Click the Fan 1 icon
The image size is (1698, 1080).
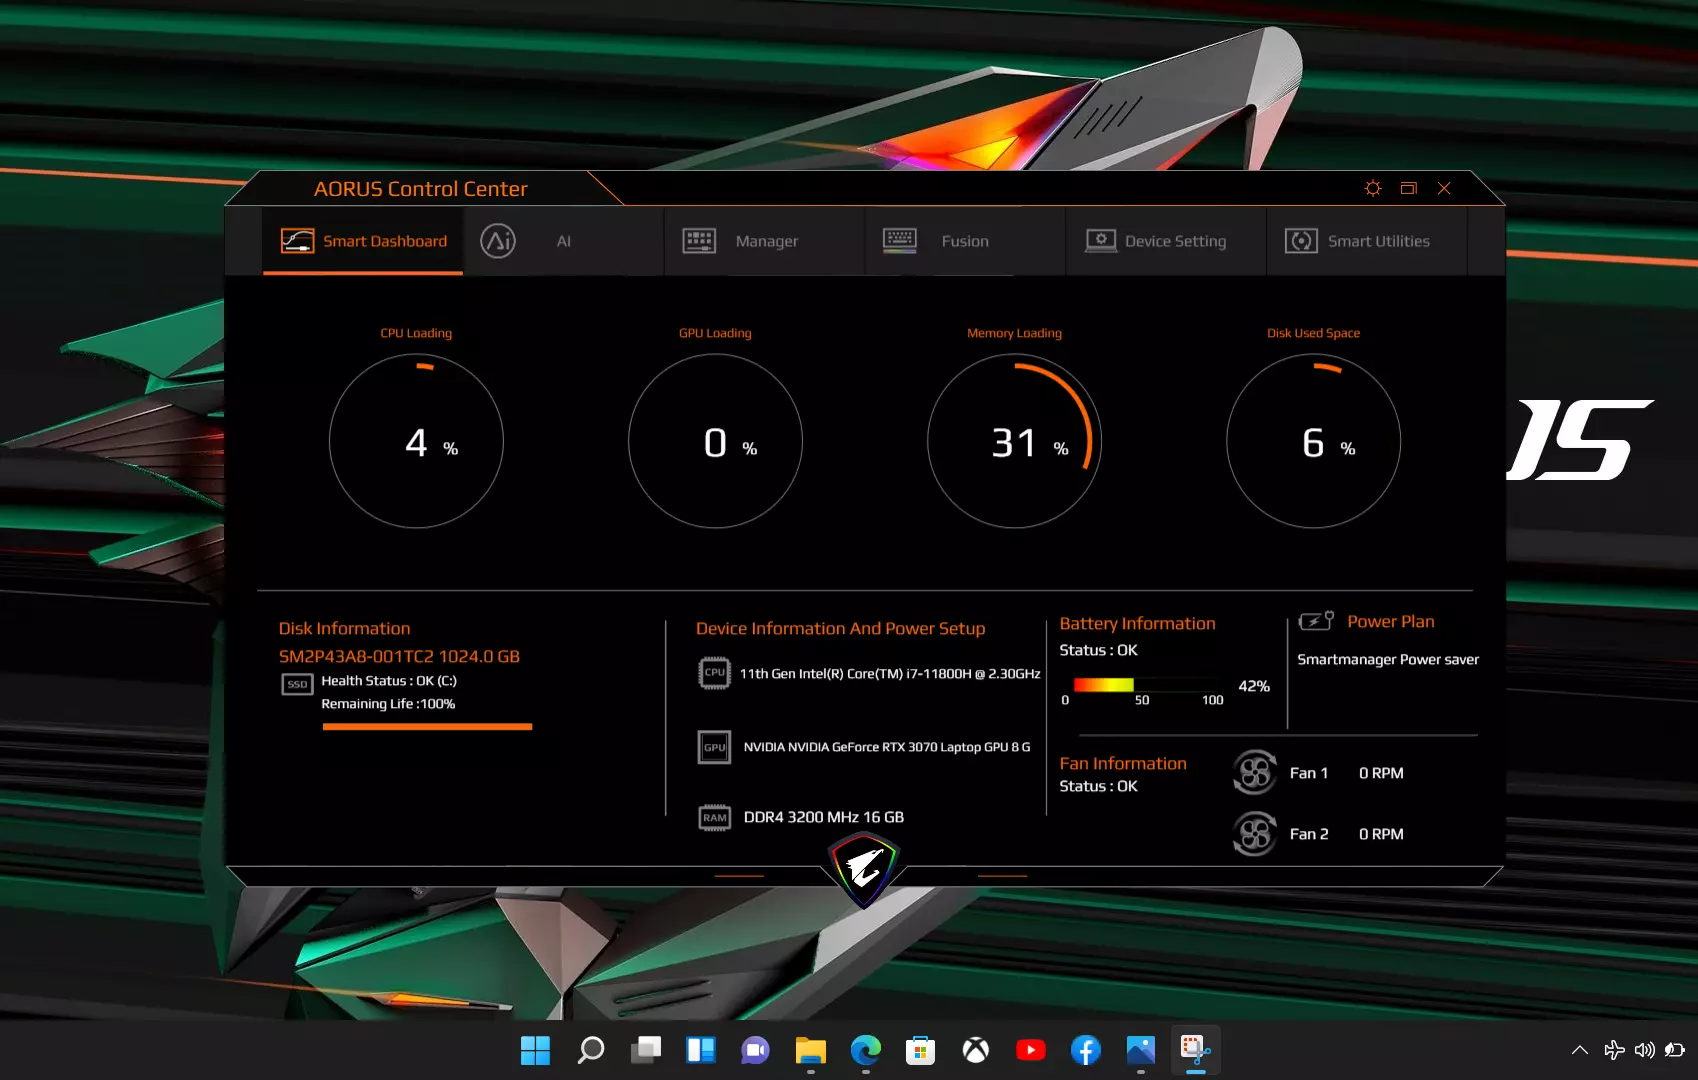pos(1255,773)
